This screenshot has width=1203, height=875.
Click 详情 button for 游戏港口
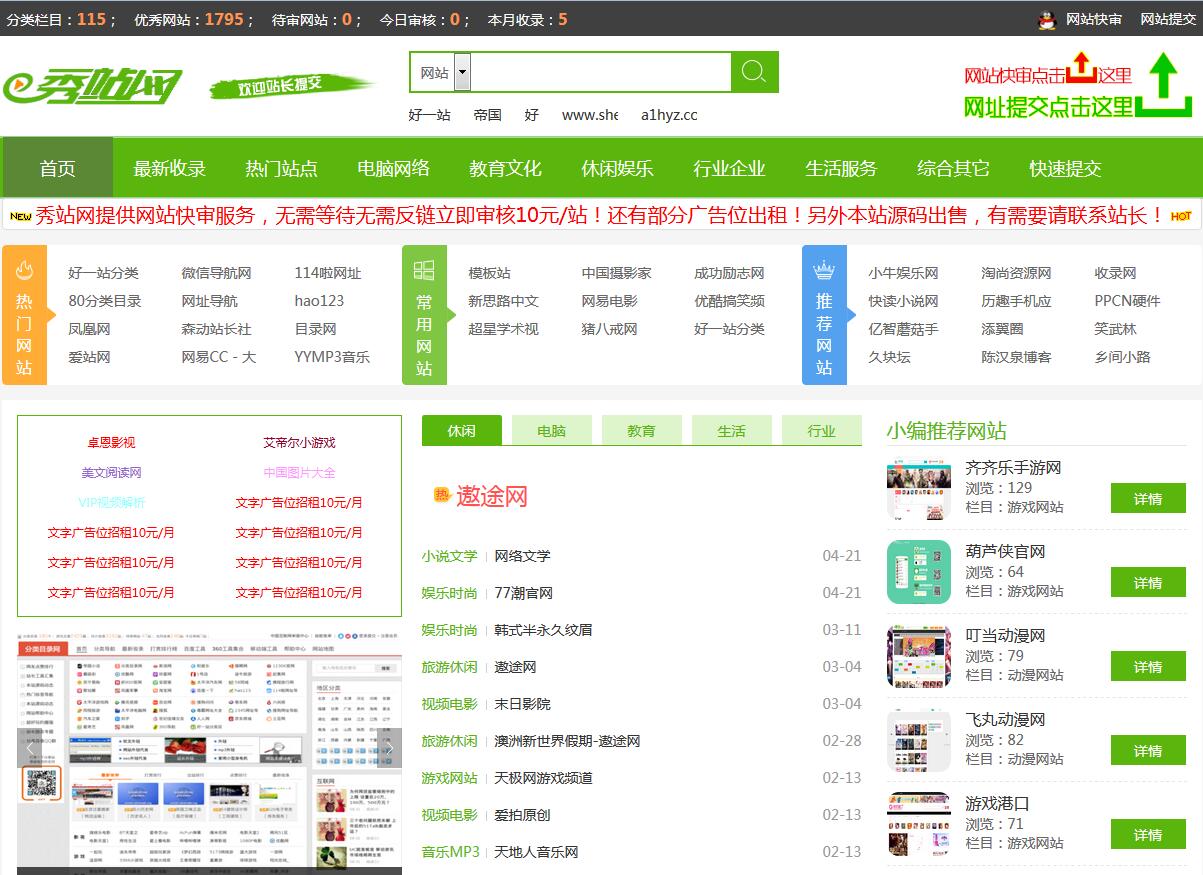point(1147,835)
